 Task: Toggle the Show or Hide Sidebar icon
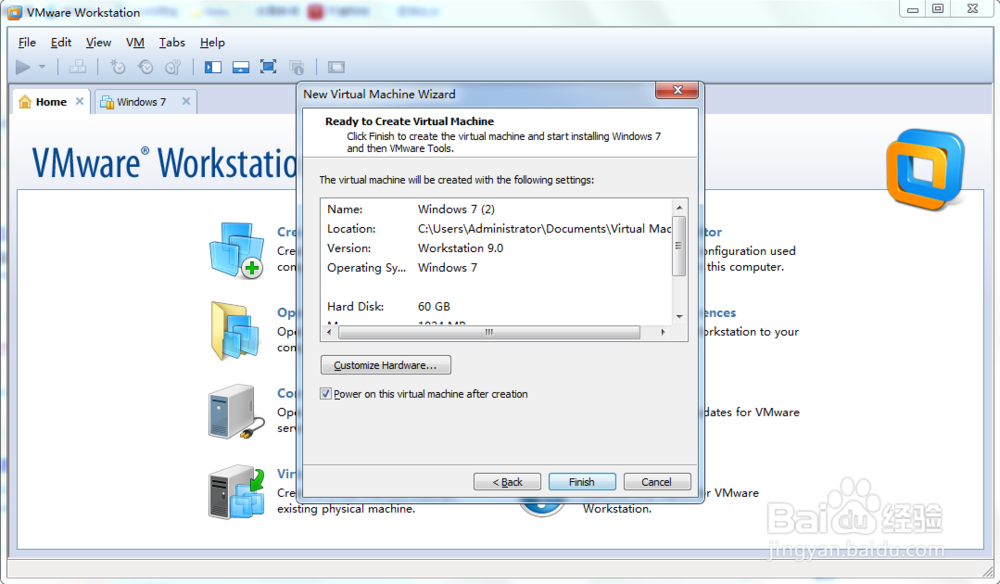[212, 67]
